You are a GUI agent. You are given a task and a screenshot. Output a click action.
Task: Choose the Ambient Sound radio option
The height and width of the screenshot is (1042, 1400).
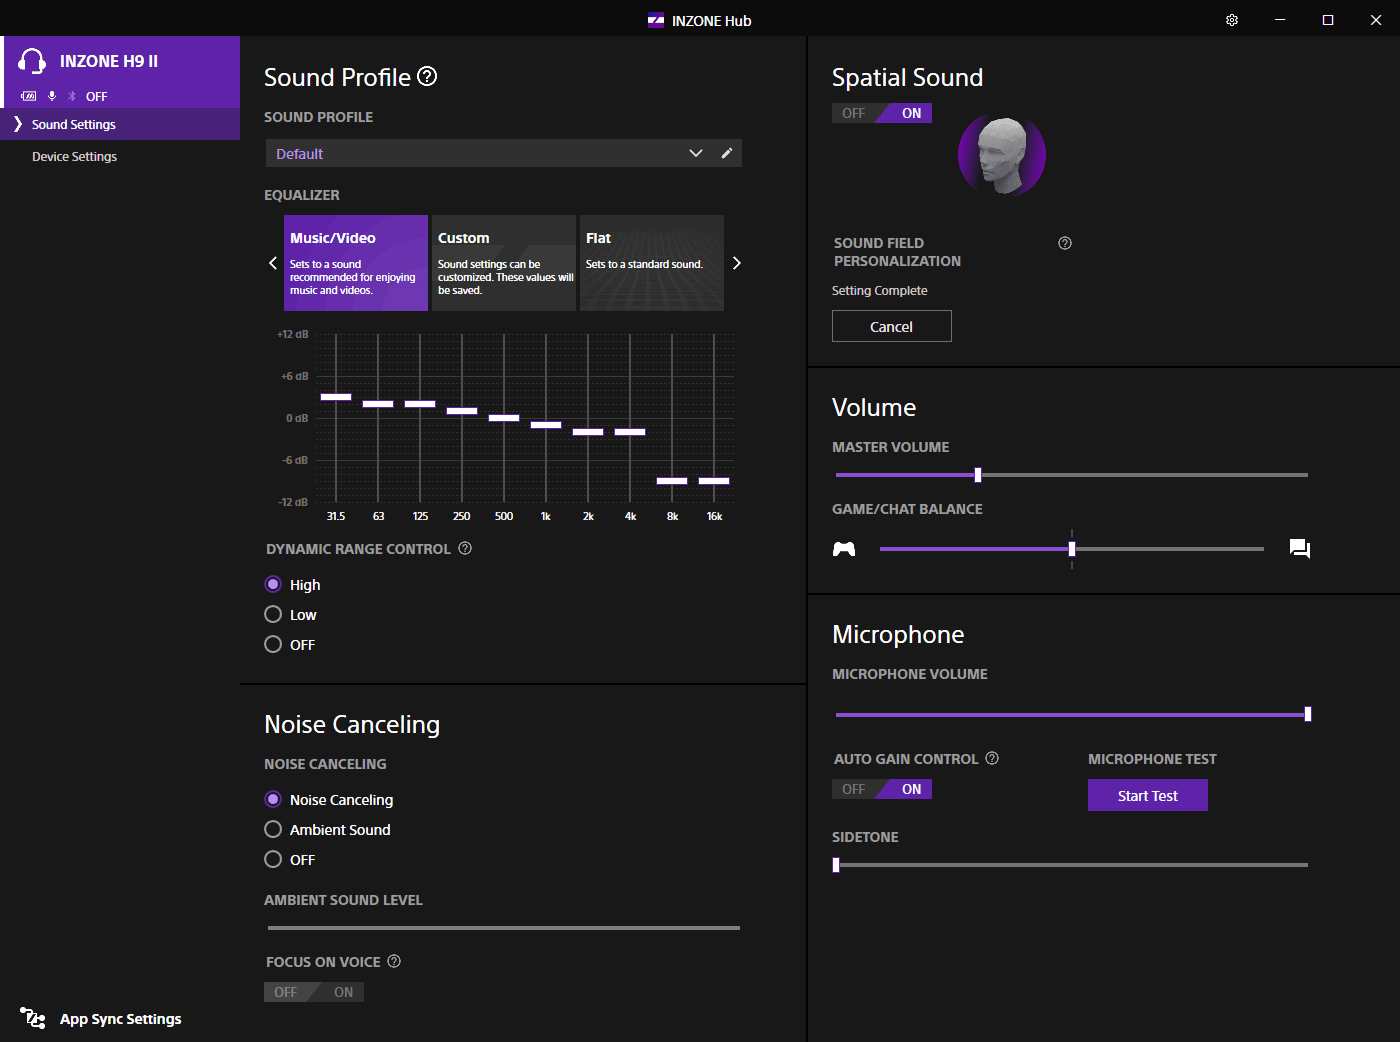click(x=273, y=829)
